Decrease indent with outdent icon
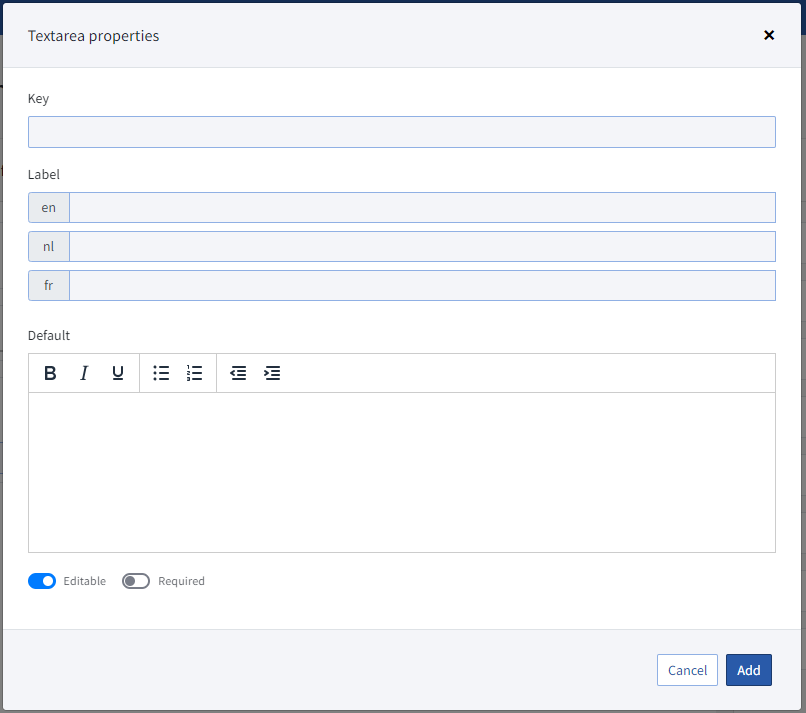This screenshot has height=713, width=806. 238,373
